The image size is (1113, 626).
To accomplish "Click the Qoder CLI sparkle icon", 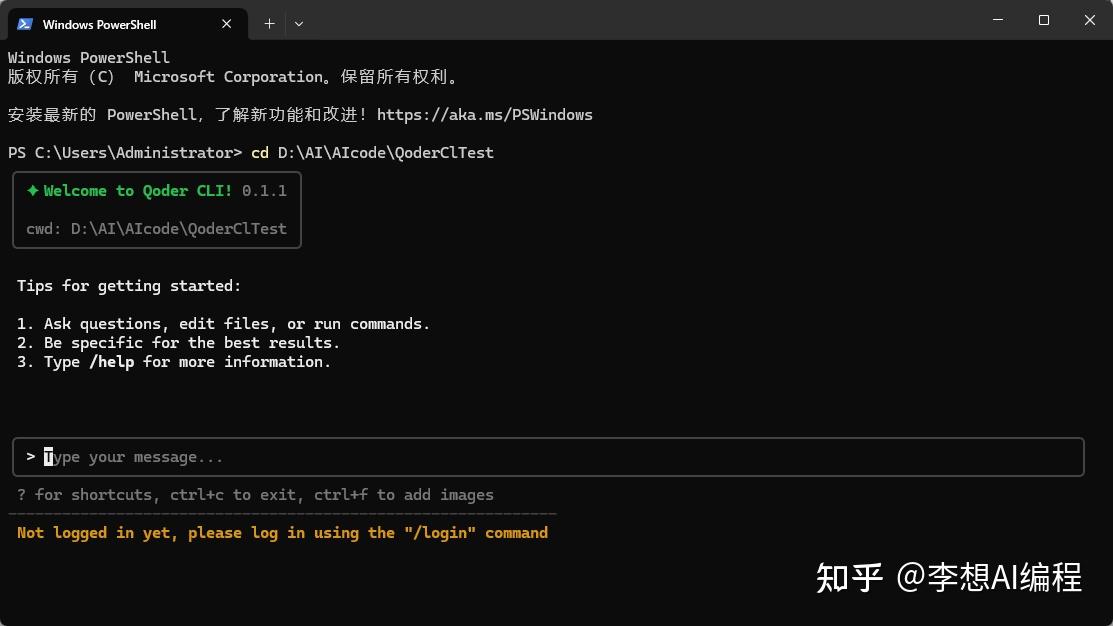I will [x=31, y=190].
